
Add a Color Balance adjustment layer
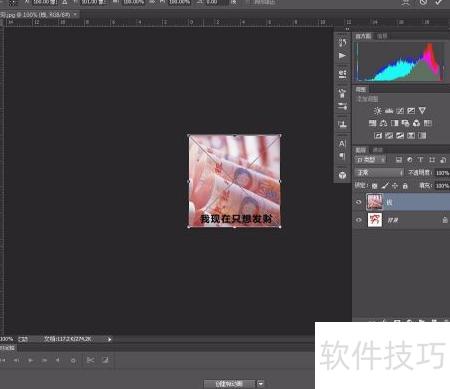click(384, 123)
